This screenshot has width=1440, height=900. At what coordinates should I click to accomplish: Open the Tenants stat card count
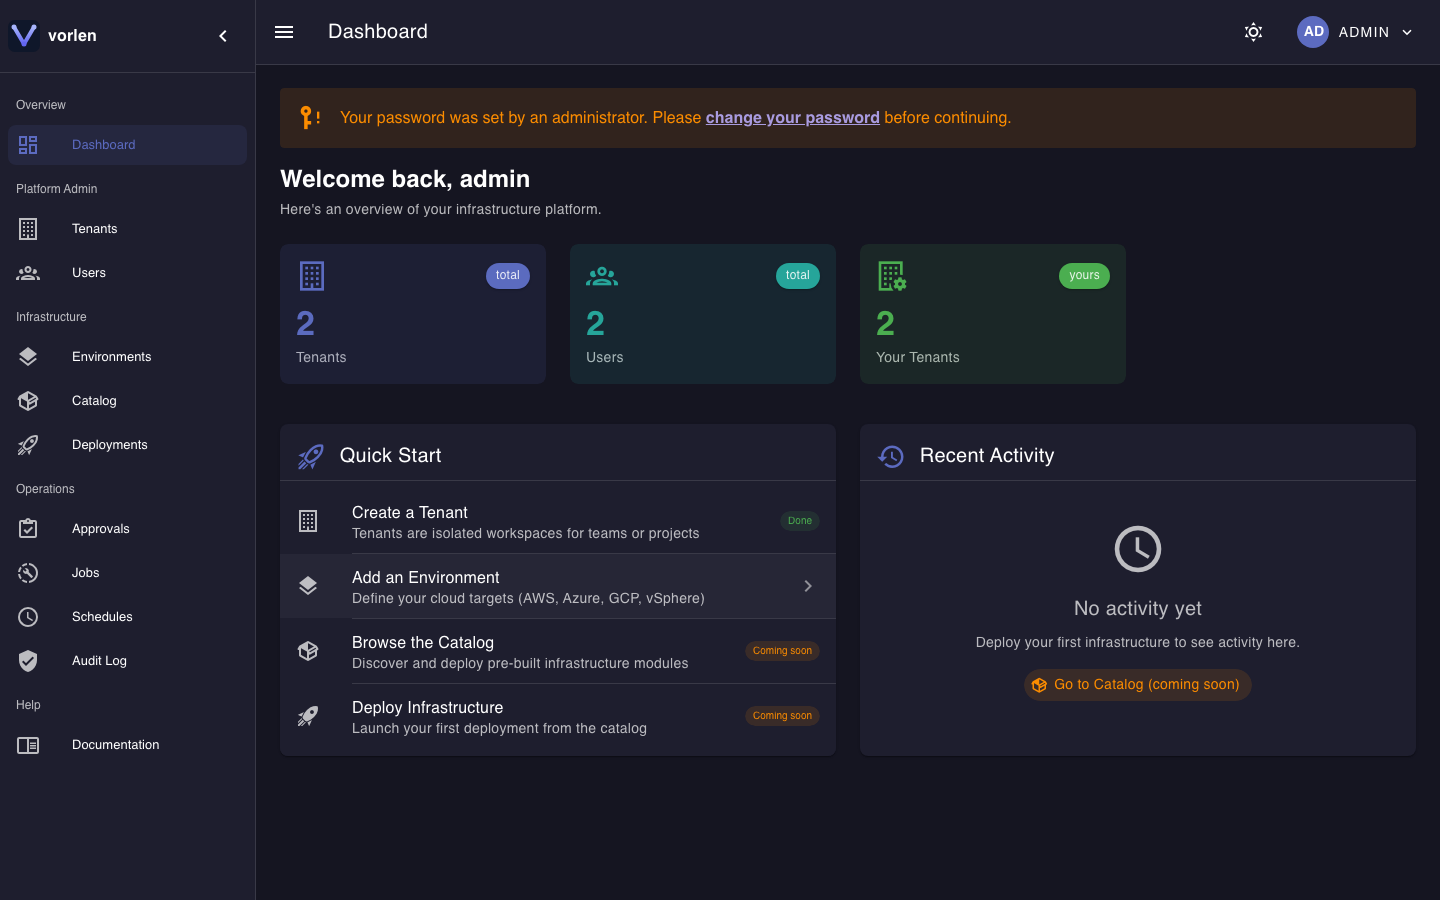click(x=306, y=323)
